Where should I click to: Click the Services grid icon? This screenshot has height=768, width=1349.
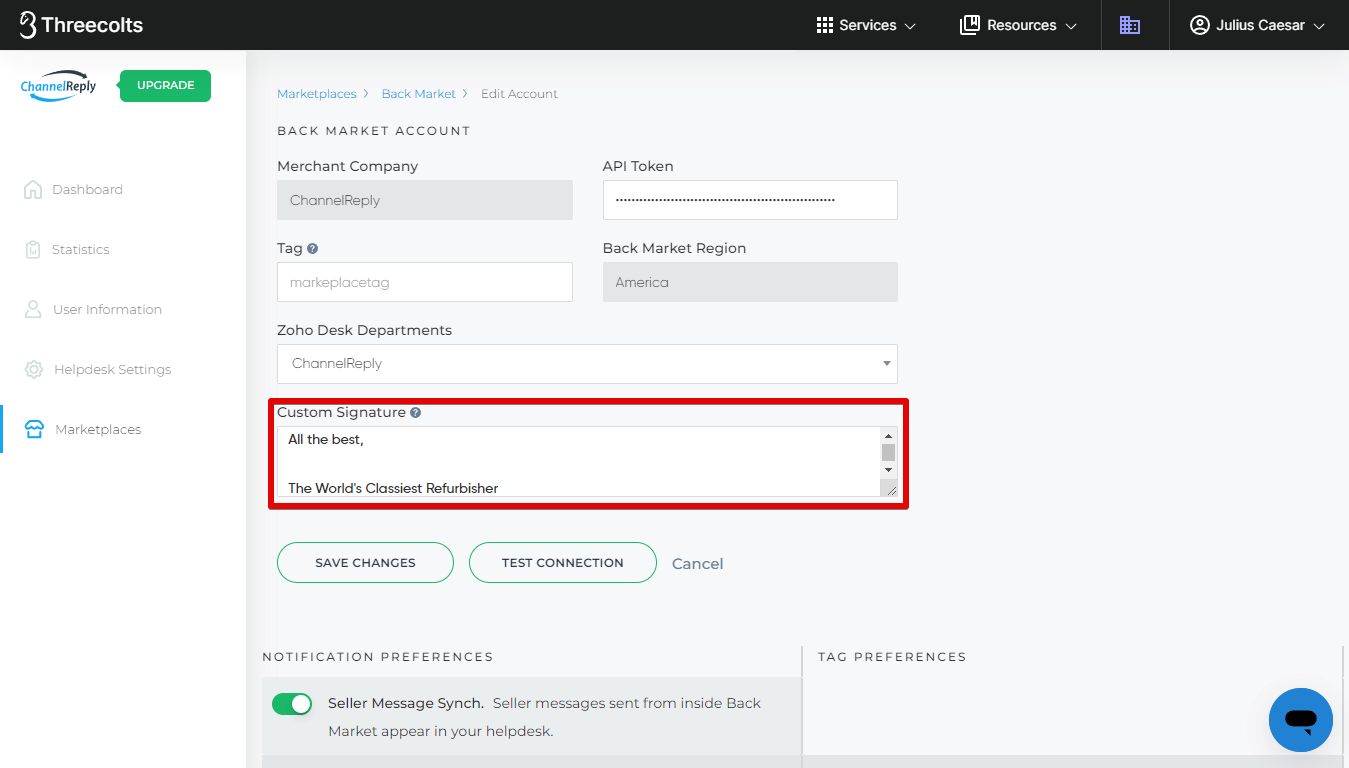click(x=825, y=25)
